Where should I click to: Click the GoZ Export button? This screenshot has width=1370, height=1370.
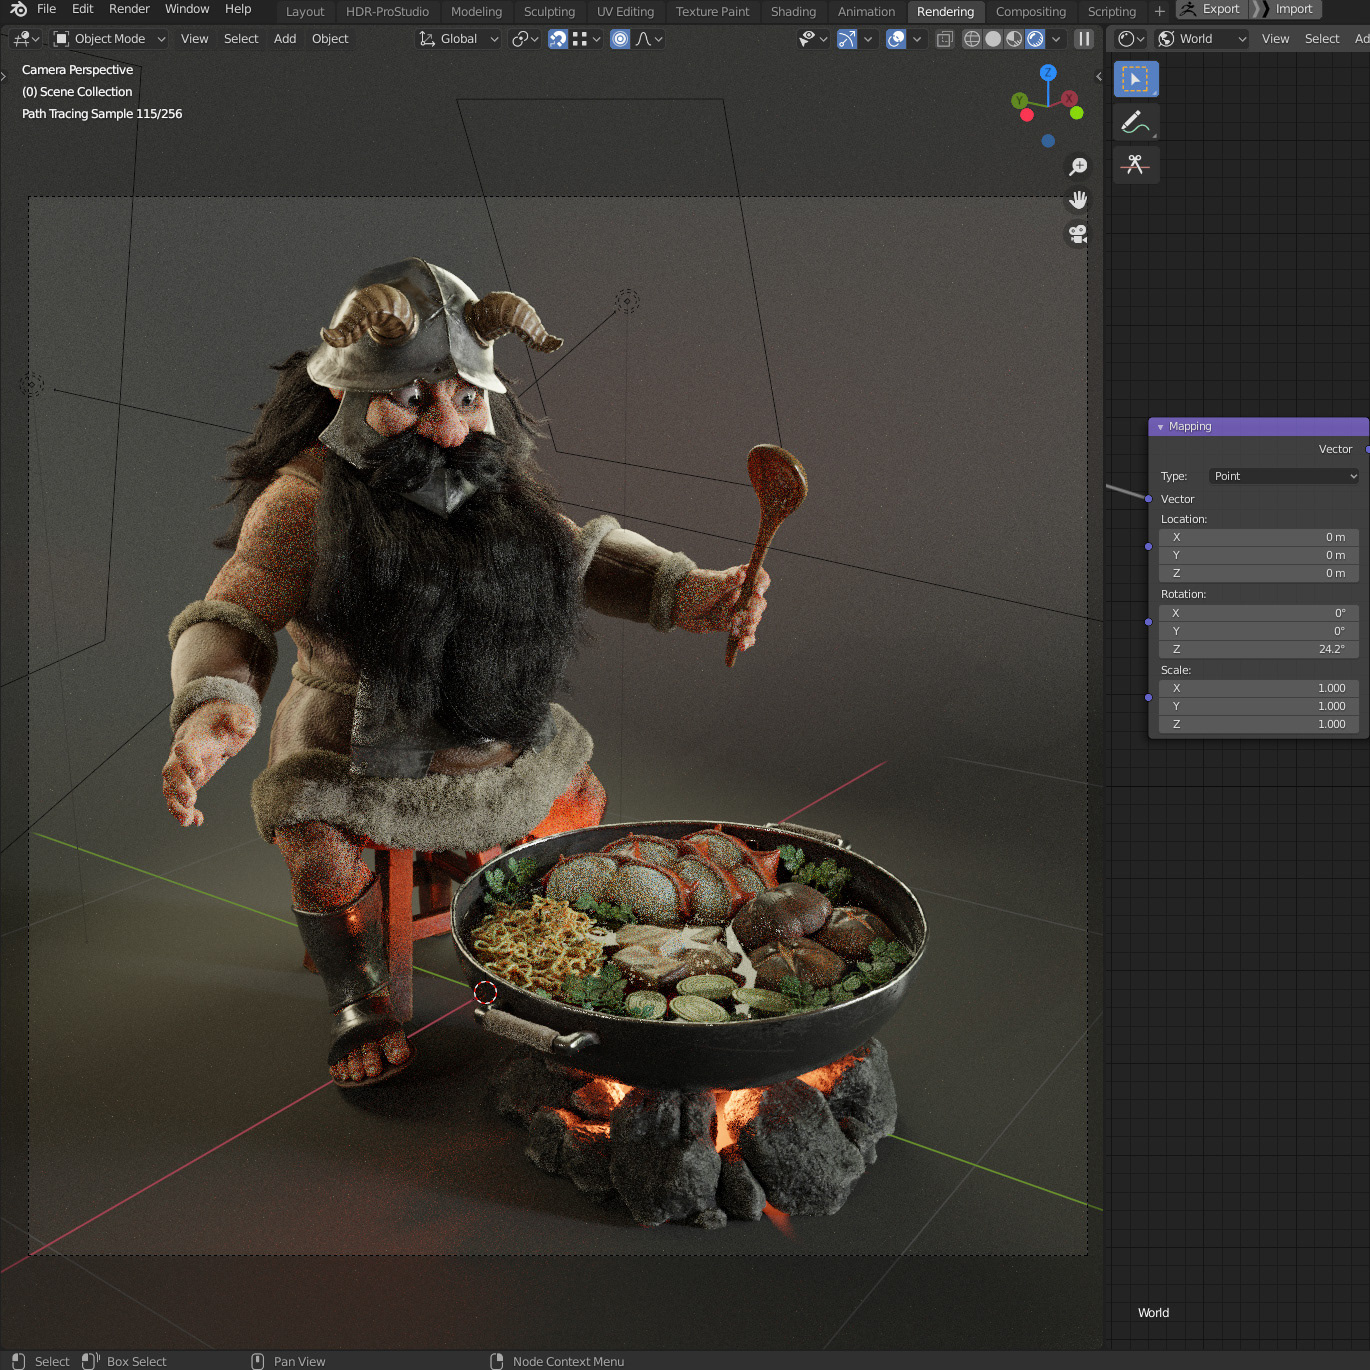1210,9
